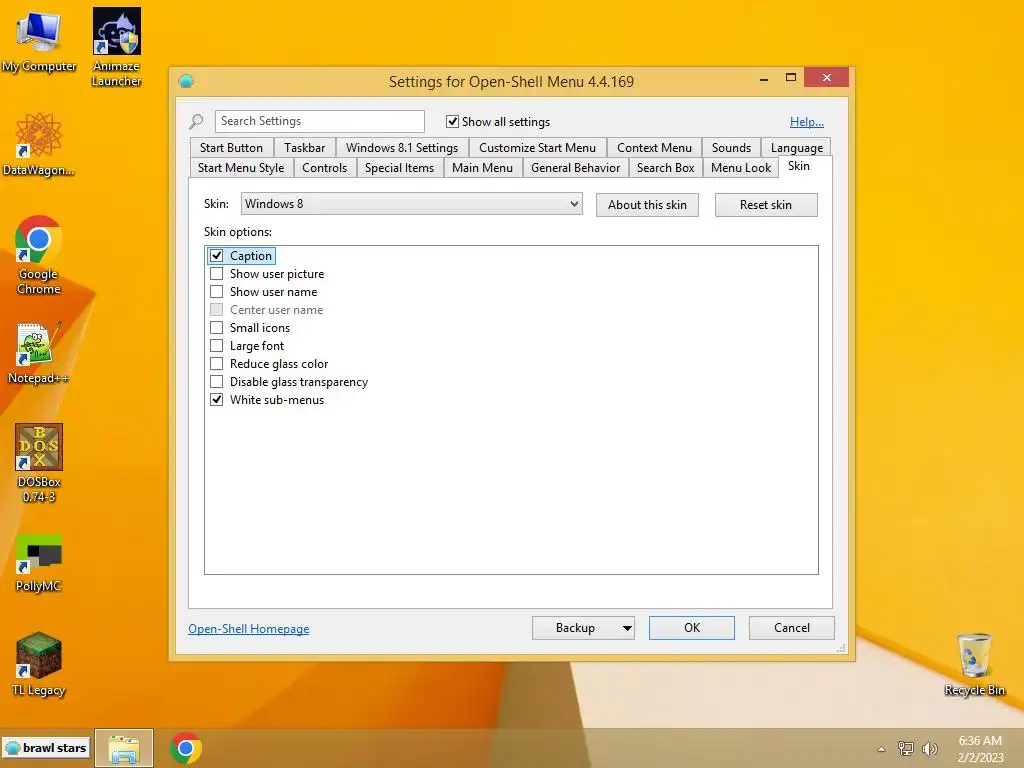Click About this skin button
Viewport: 1024px width, 768px height.
(647, 205)
